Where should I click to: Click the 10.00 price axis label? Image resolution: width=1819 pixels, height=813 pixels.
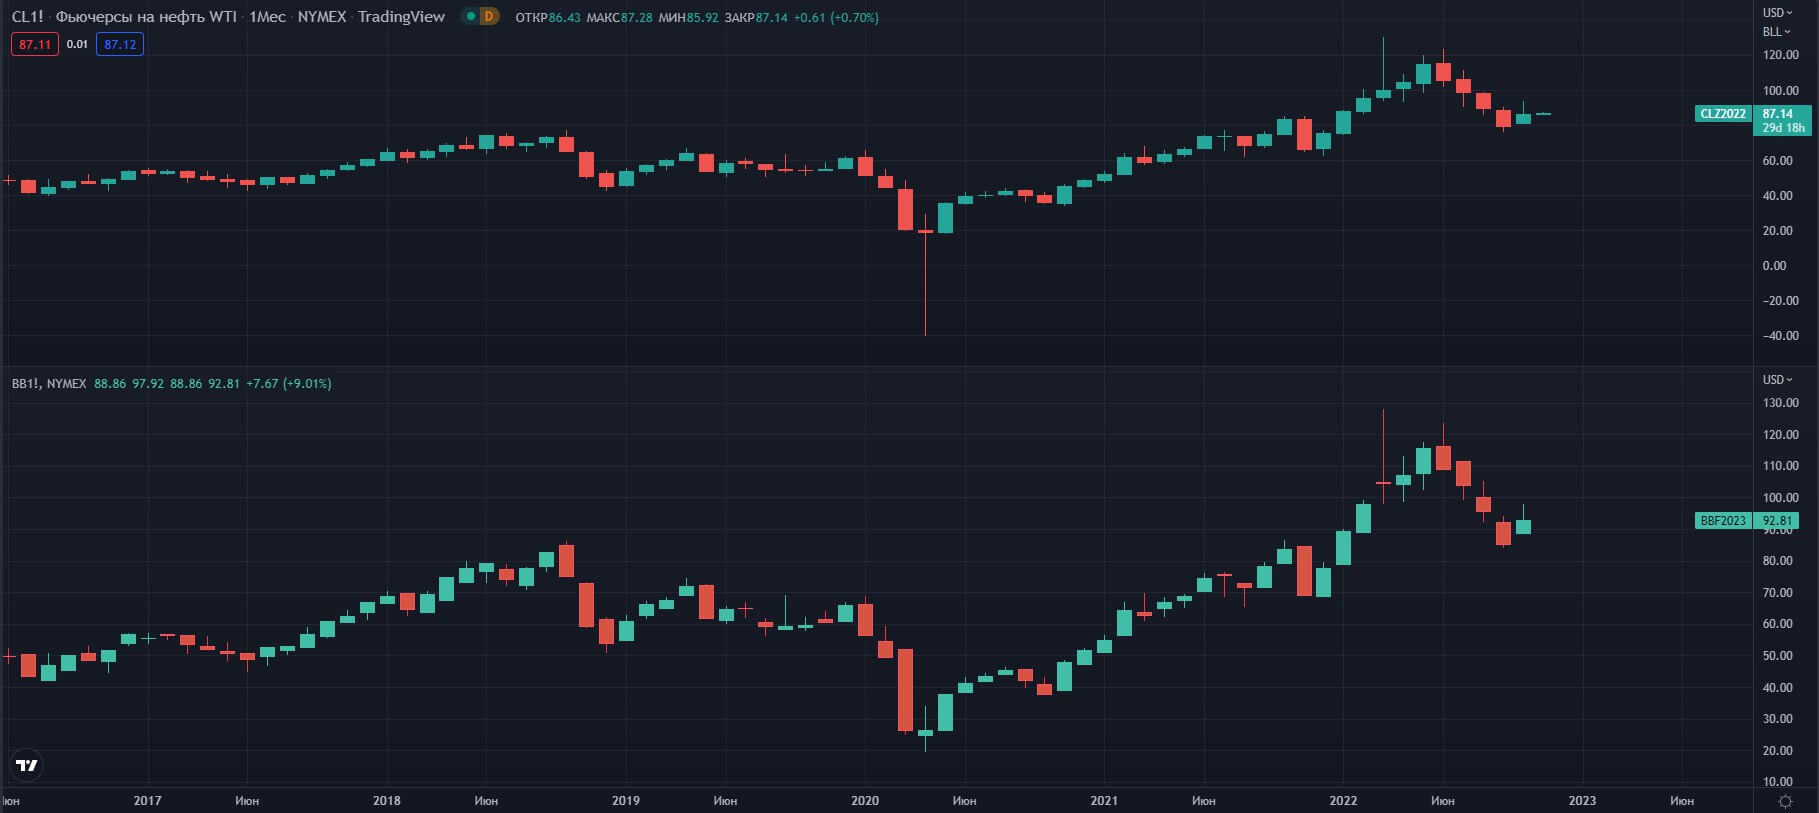coord(1777,782)
